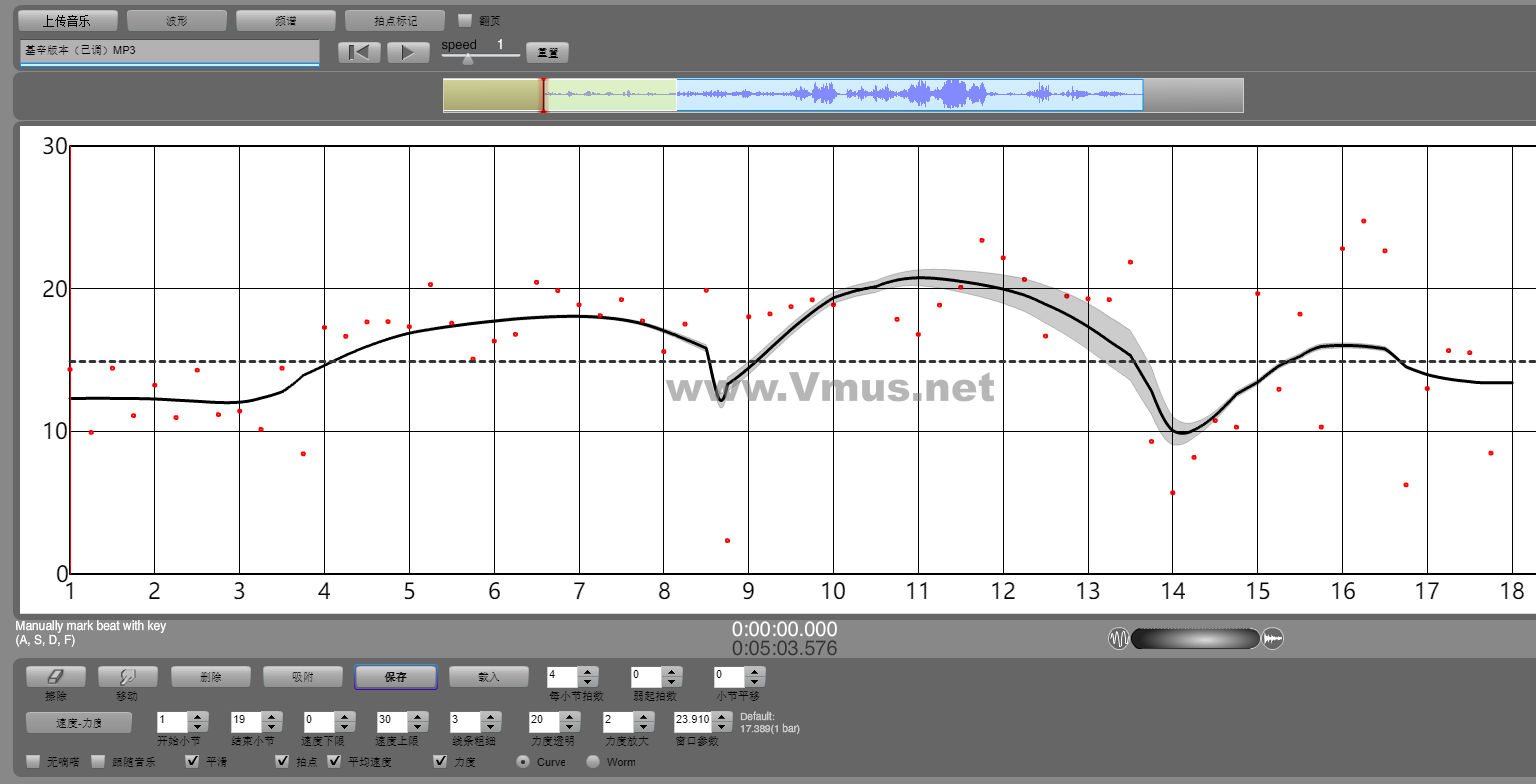The width and height of the screenshot is (1536, 784).
Task: Click the volume gradient slider bar
Action: point(1196,638)
